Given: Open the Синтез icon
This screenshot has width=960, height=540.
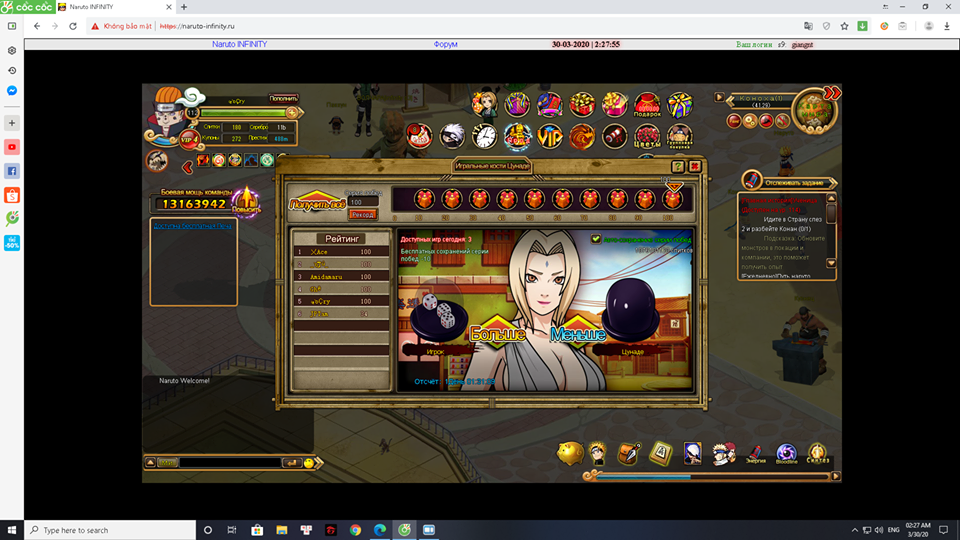Looking at the screenshot, I should pos(817,454).
